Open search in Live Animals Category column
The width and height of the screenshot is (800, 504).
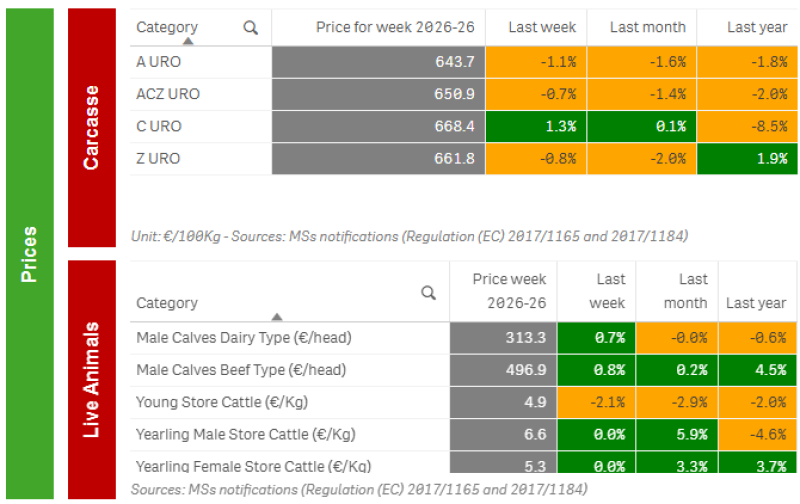coord(428,293)
